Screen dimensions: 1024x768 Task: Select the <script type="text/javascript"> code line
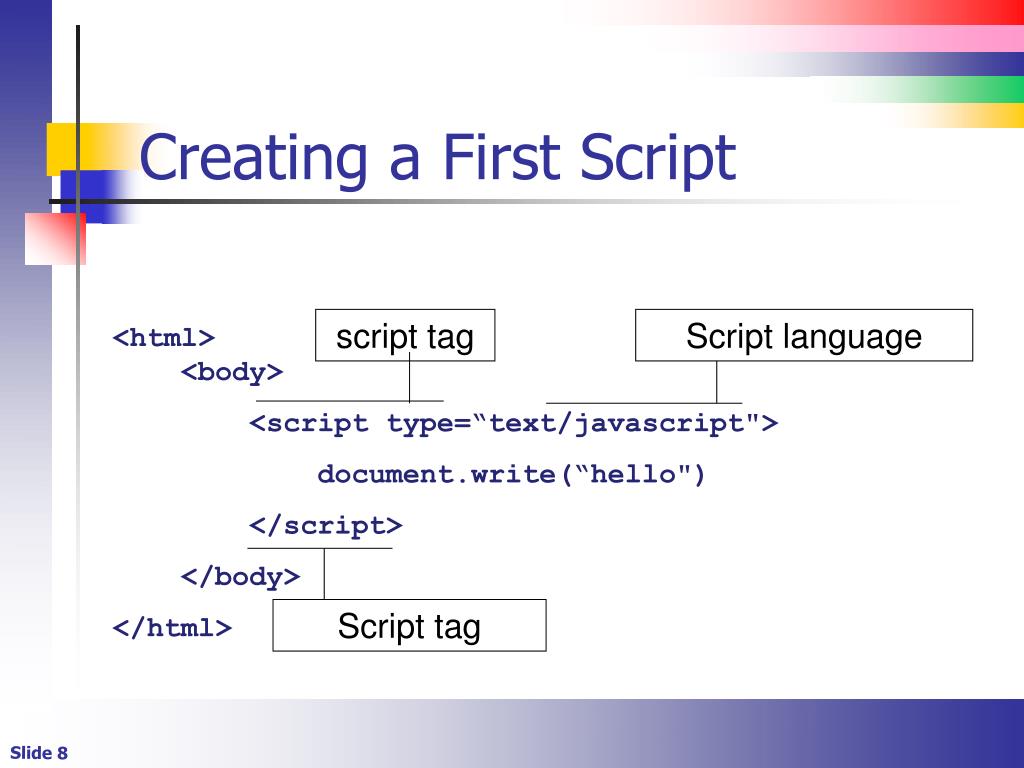tap(513, 424)
